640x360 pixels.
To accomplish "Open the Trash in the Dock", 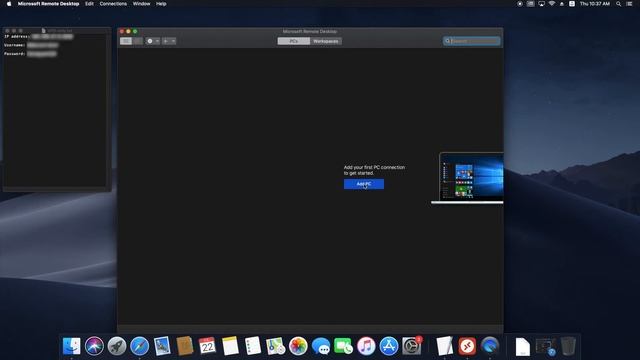I will (x=568, y=346).
